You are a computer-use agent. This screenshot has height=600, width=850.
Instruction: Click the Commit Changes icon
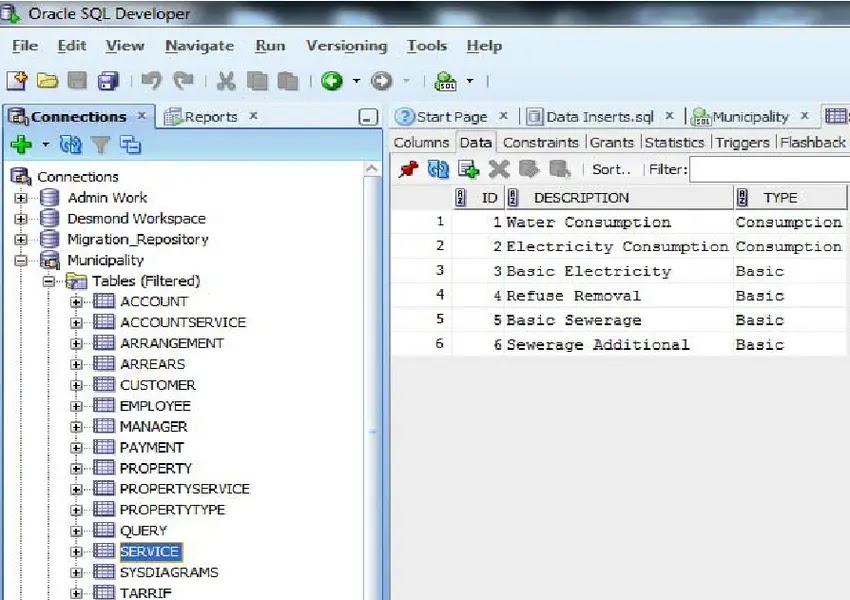[529, 170]
